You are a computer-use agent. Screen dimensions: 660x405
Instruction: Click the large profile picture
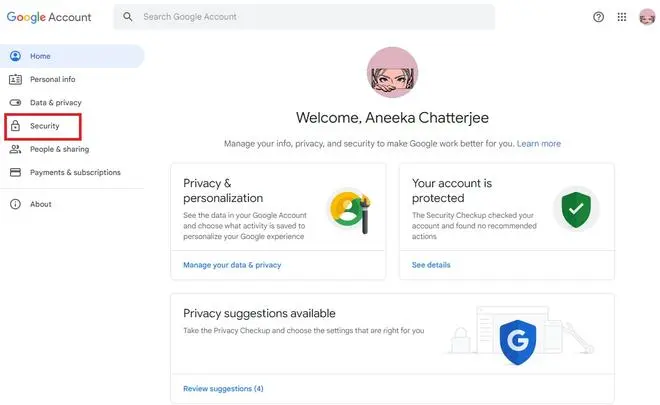(392, 73)
